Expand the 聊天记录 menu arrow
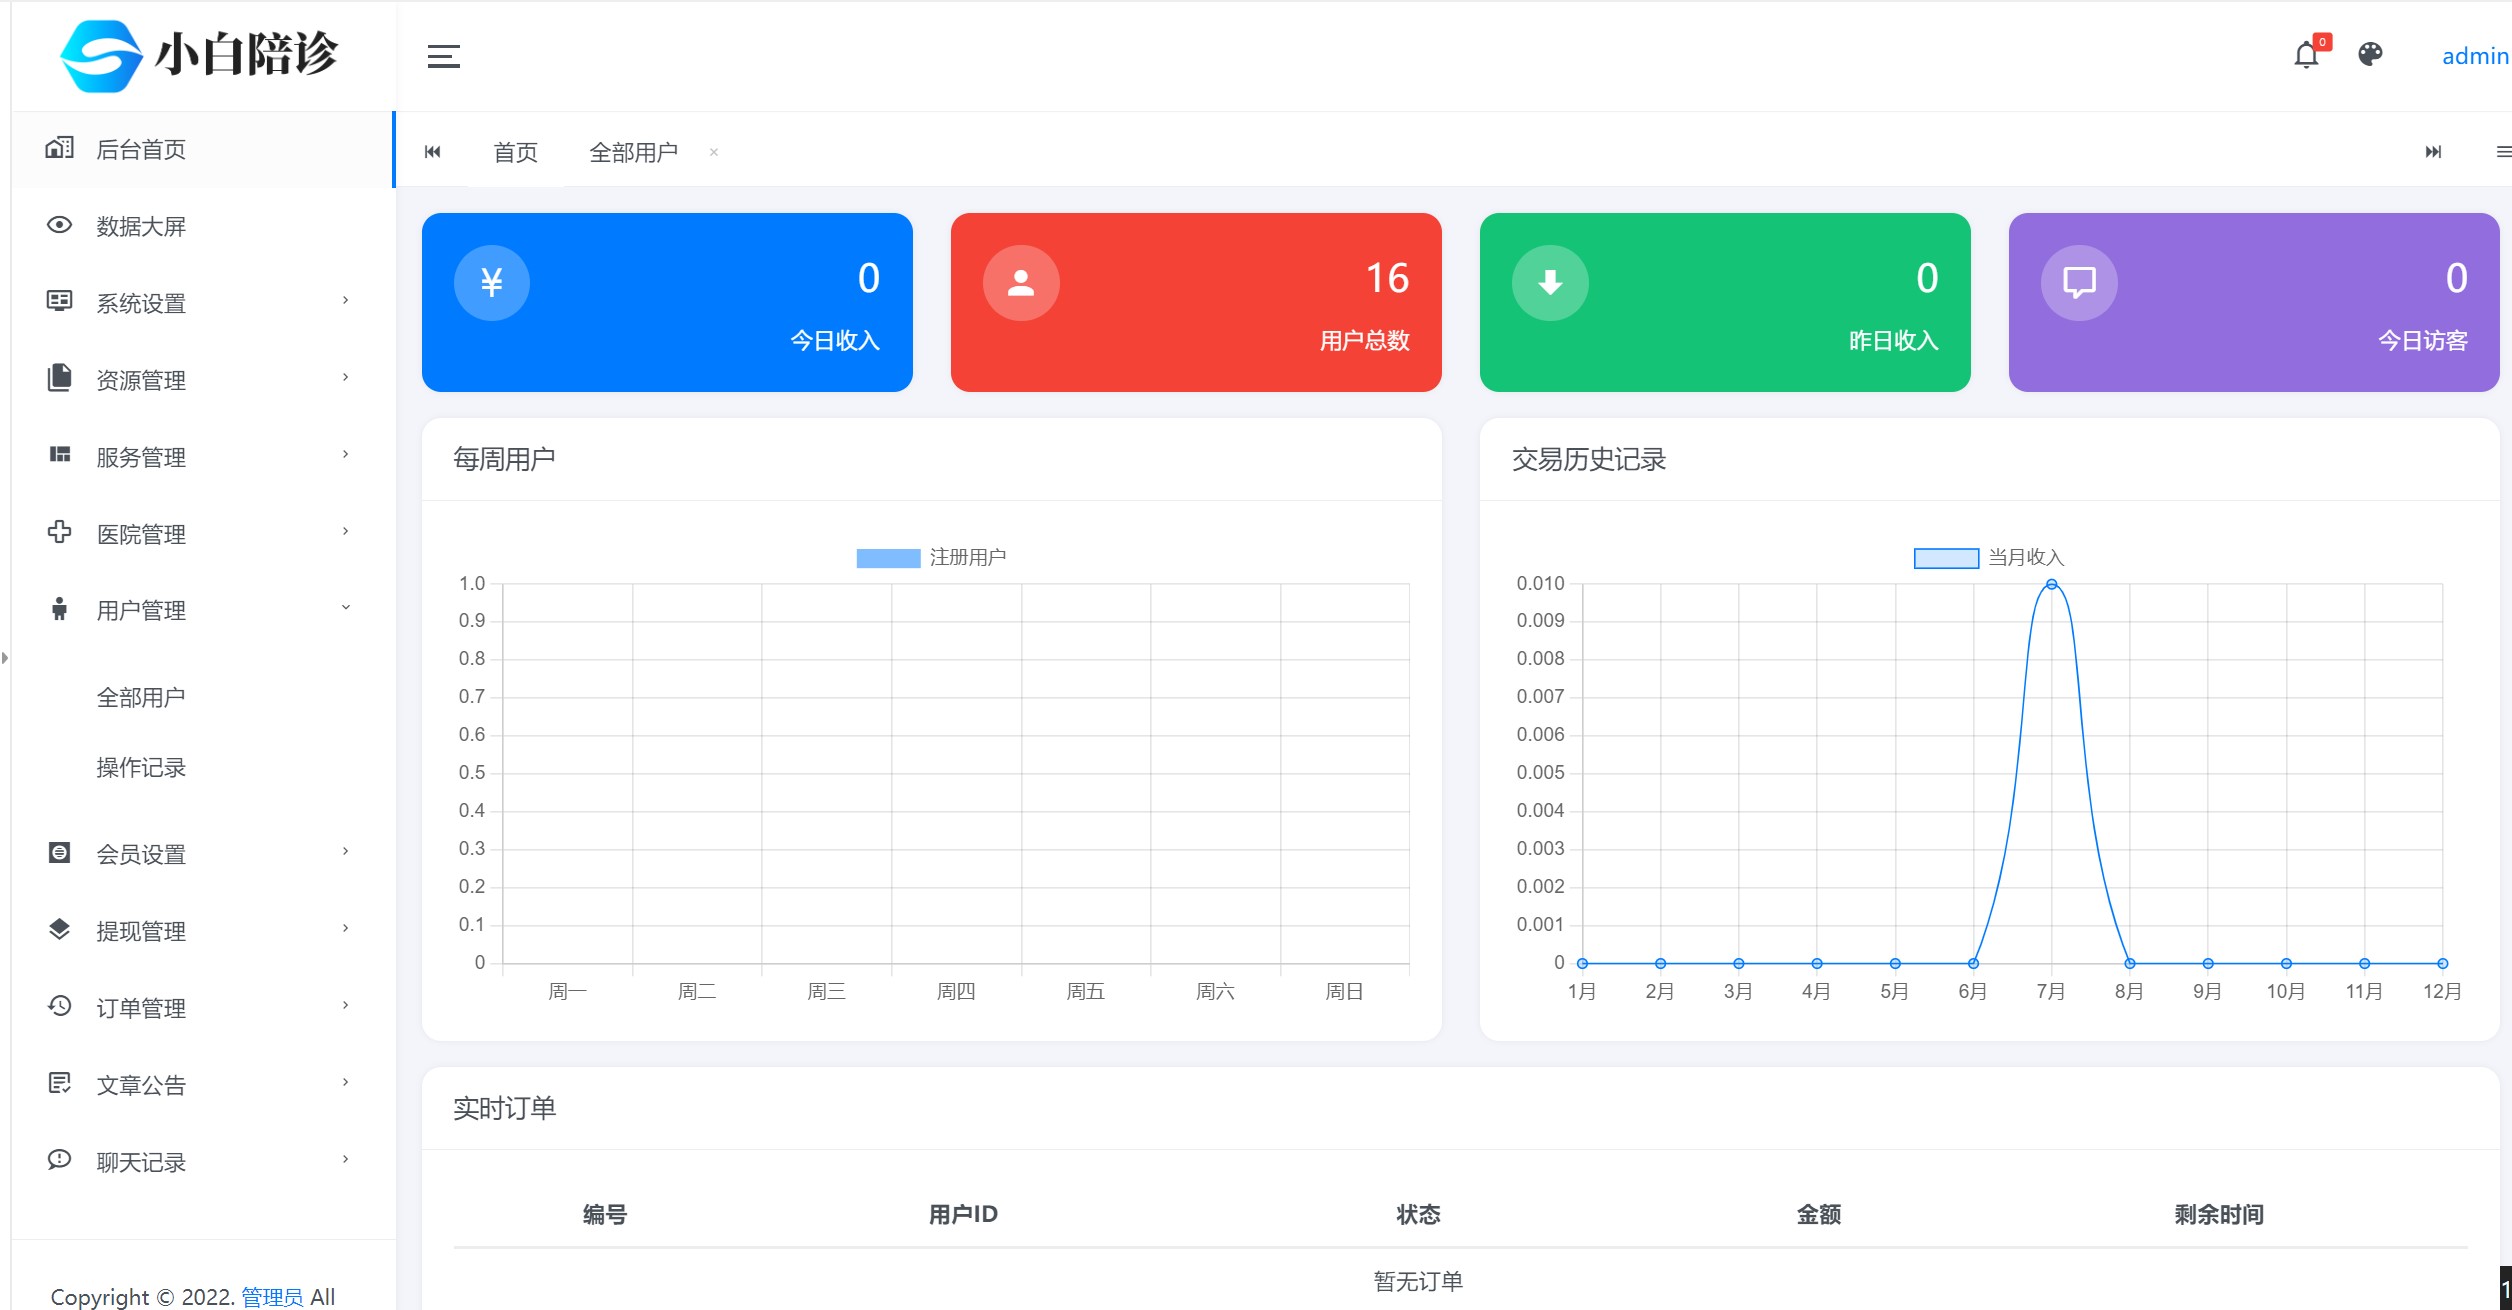The image size is (2512, 1310). point(346,1159)
